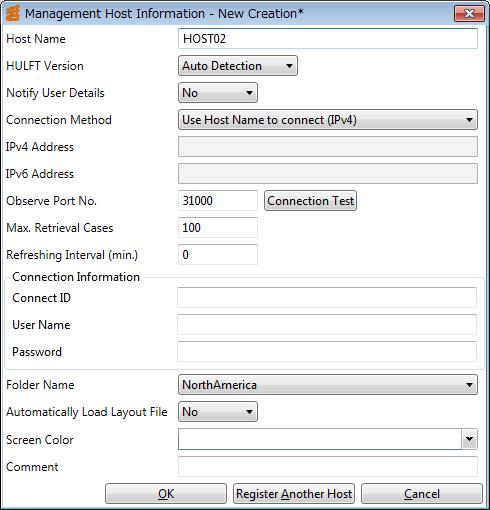Open the Connection Method combo box

(x=328, y=120)
